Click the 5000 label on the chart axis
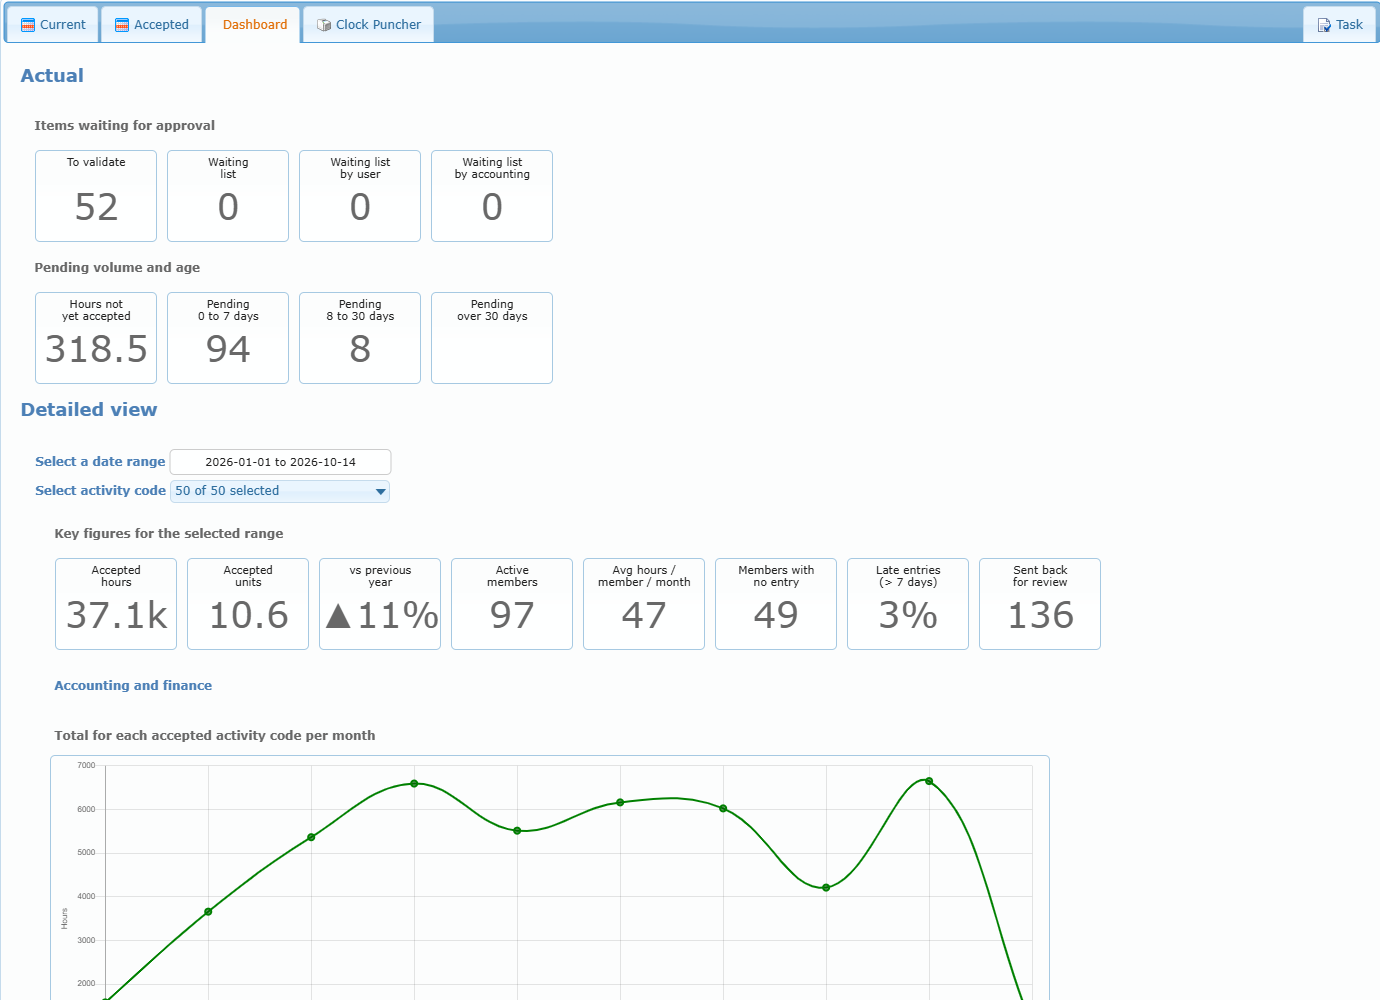1380x1000 pixels. click(x=86, y=853)
